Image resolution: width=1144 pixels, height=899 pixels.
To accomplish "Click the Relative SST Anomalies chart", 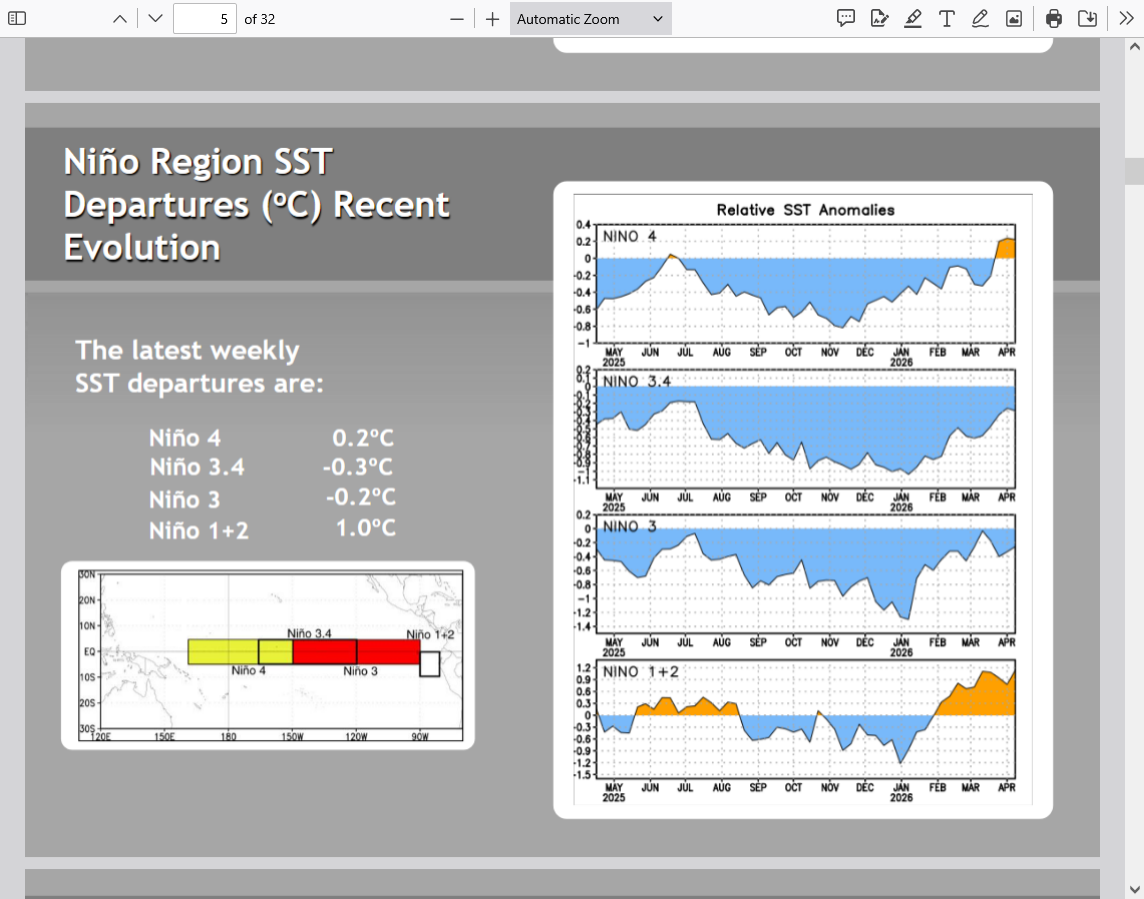I will click(x=803, y=500).
